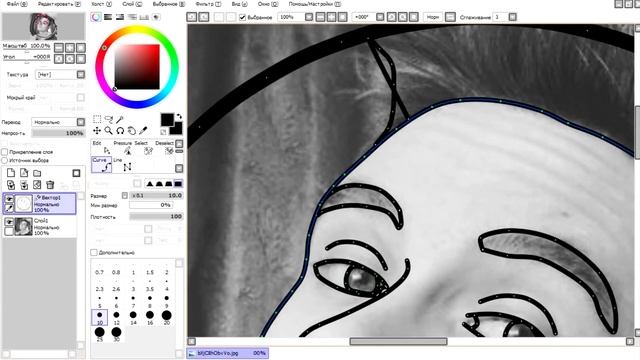Open the Файл menu
The height and width of the screenshot is (360, 640).
pyautogui.click(x=17, y=4)
